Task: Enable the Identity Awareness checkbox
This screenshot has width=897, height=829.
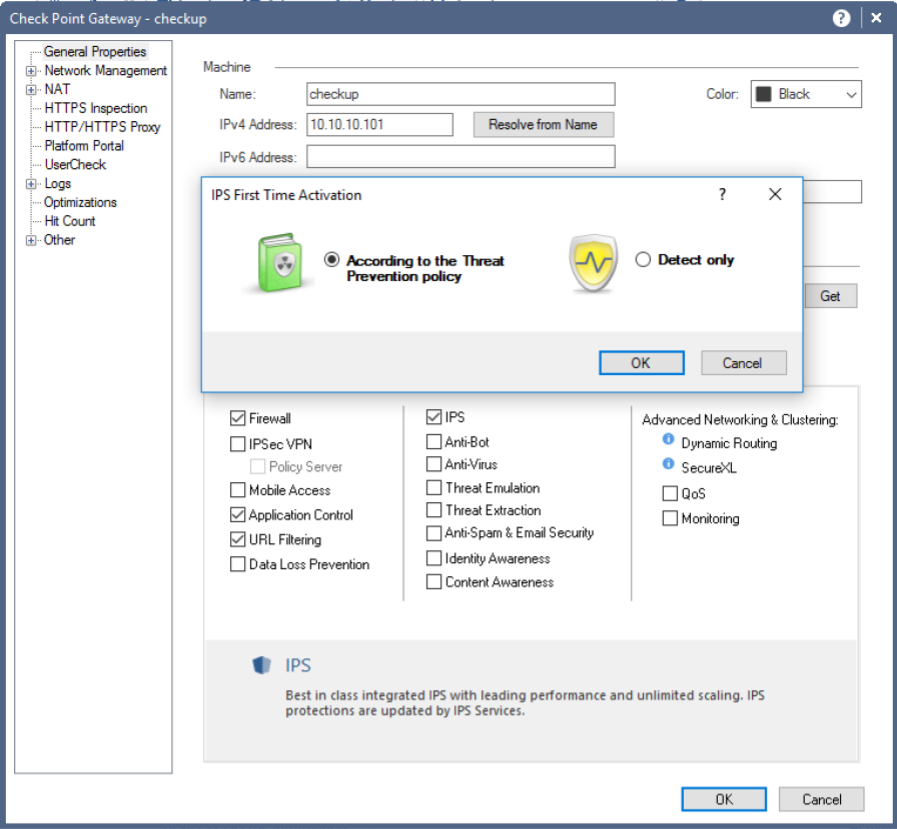Action: 434,558
